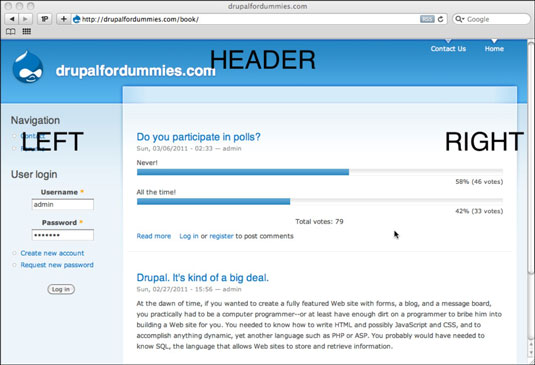Click the Username input field

[x=63, y=205]
